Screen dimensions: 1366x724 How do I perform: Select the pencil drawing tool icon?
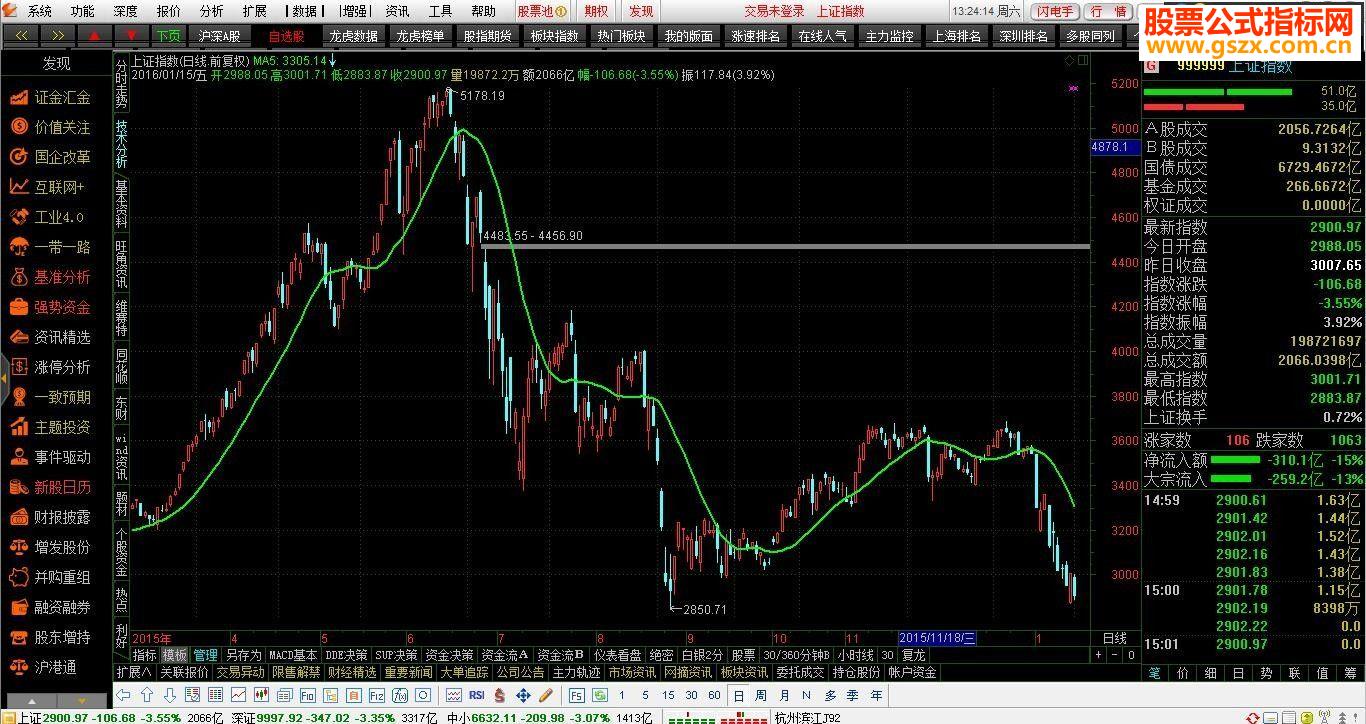tap(546, 695)
